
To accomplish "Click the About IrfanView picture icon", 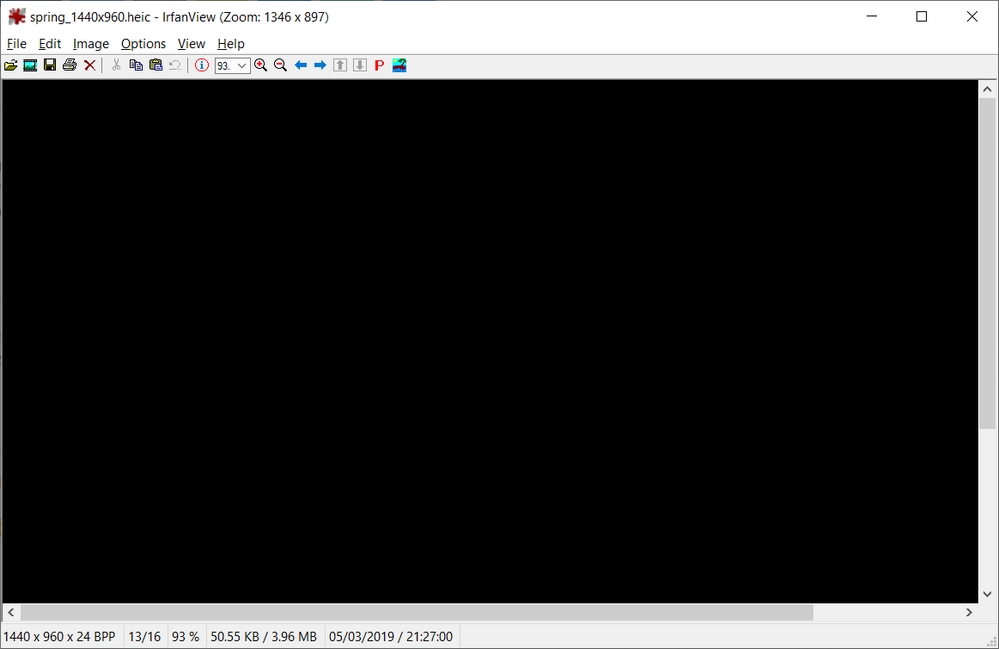I will click(x=399, y=65).
